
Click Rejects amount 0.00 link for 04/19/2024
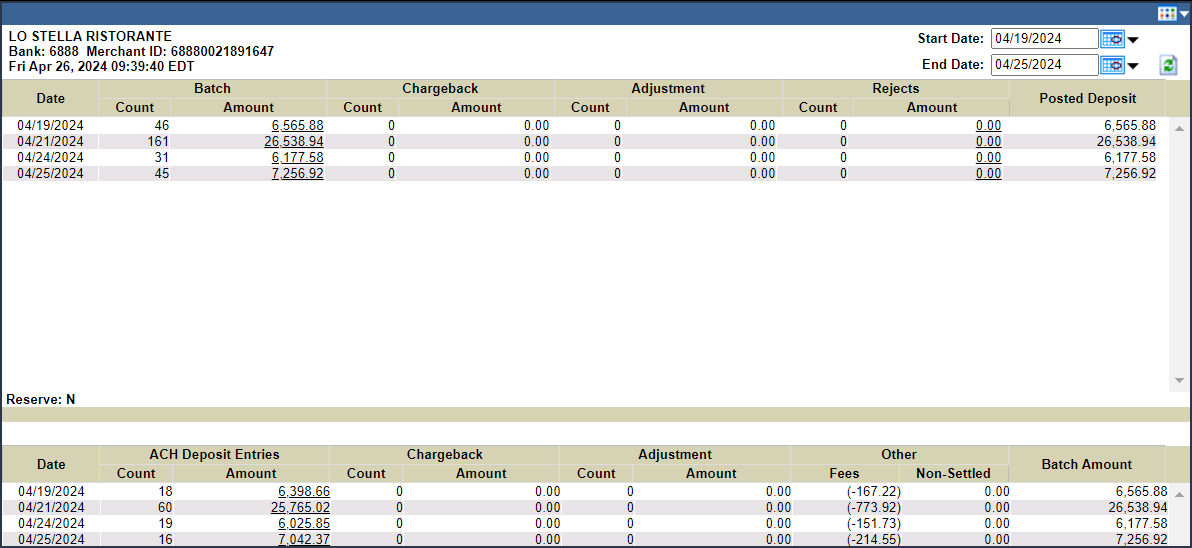pos(988,126)
